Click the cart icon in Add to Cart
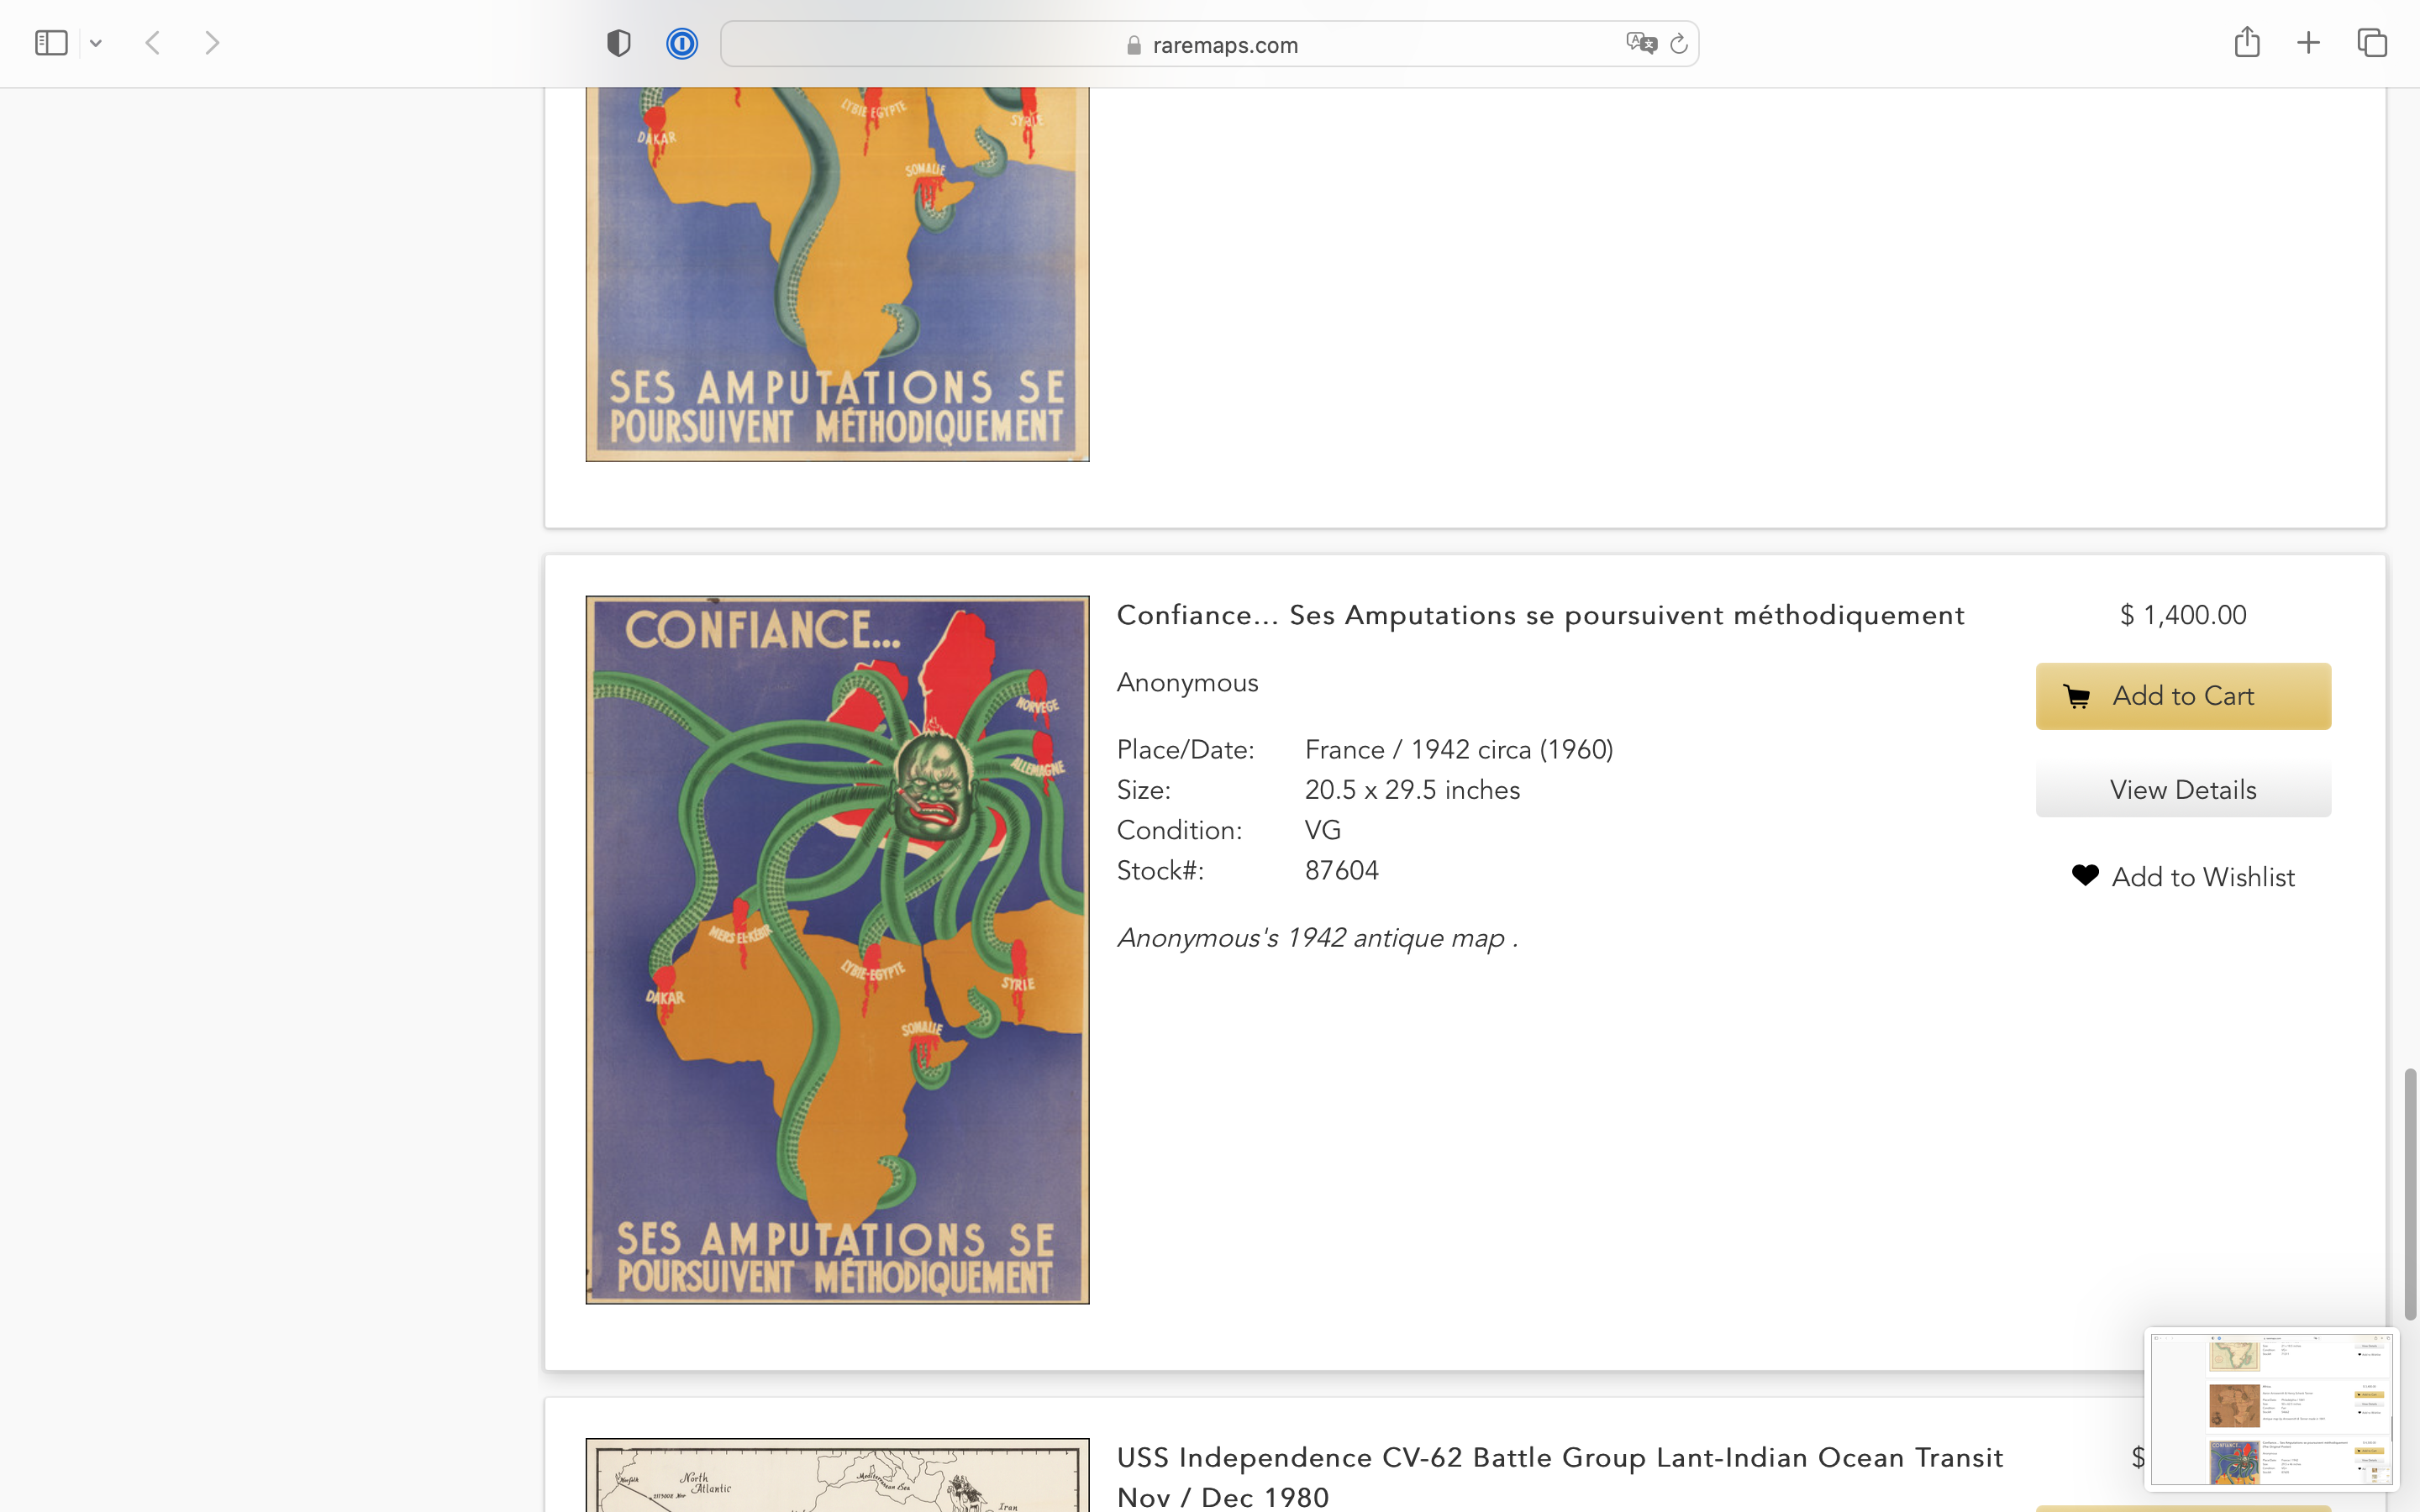This screenshot has height=1512, width=2420. pos(2077,696)
